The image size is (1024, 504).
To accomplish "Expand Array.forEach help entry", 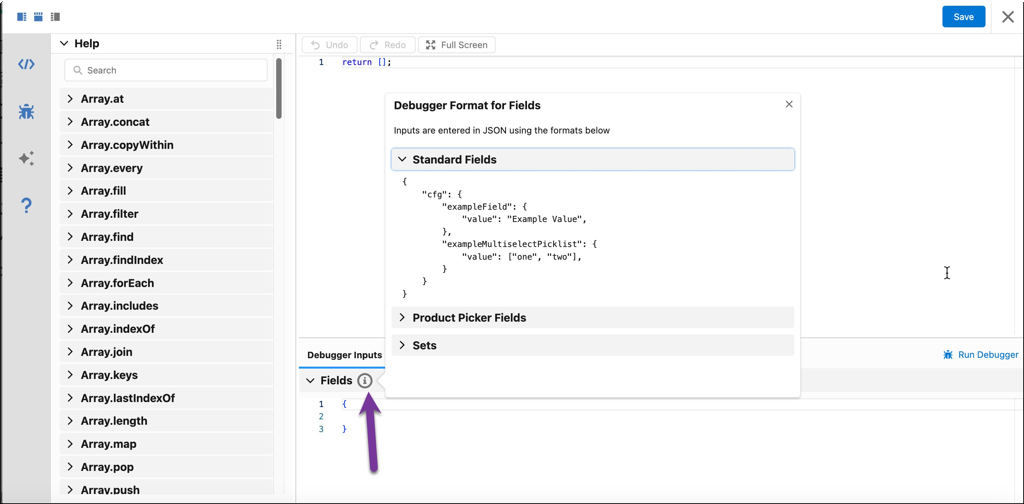I will coord(166,283).
